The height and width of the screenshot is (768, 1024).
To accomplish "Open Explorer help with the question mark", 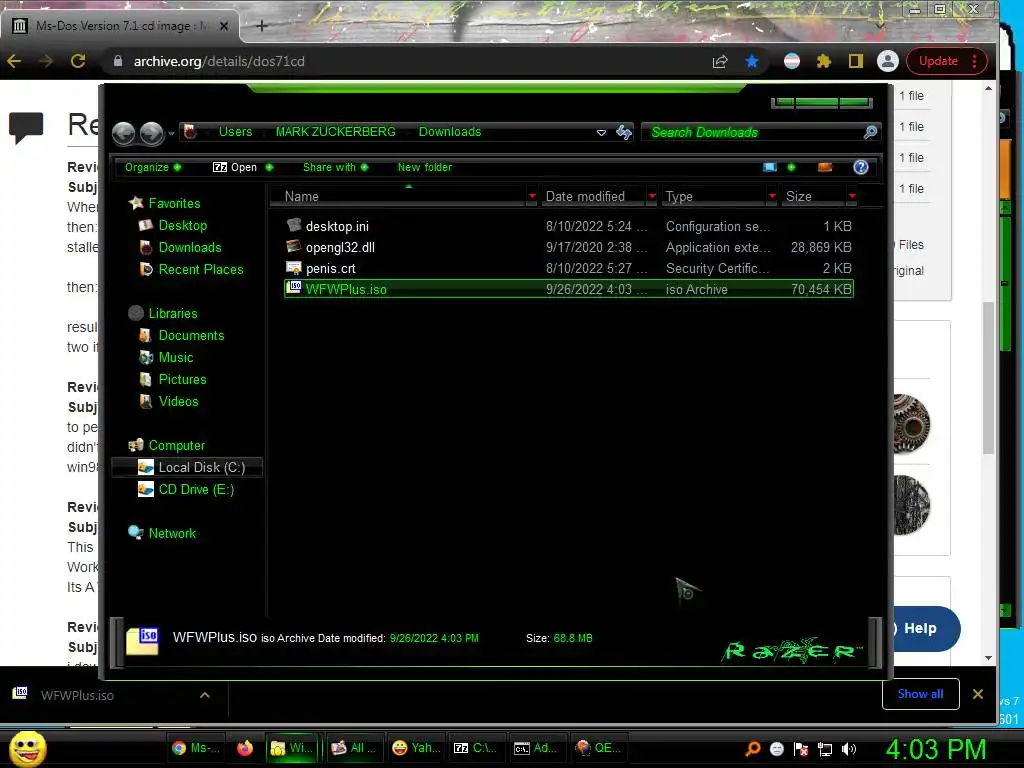I will coord(861,167).
